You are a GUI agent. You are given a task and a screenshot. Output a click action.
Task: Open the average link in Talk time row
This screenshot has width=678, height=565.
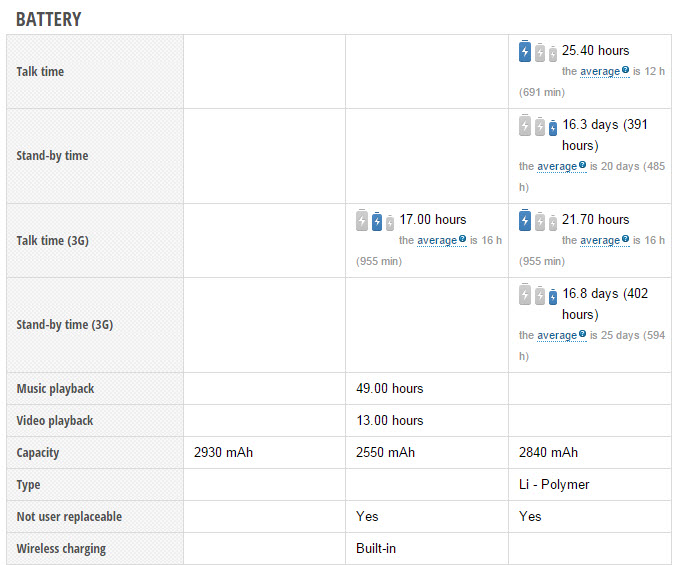click(600, 71)
